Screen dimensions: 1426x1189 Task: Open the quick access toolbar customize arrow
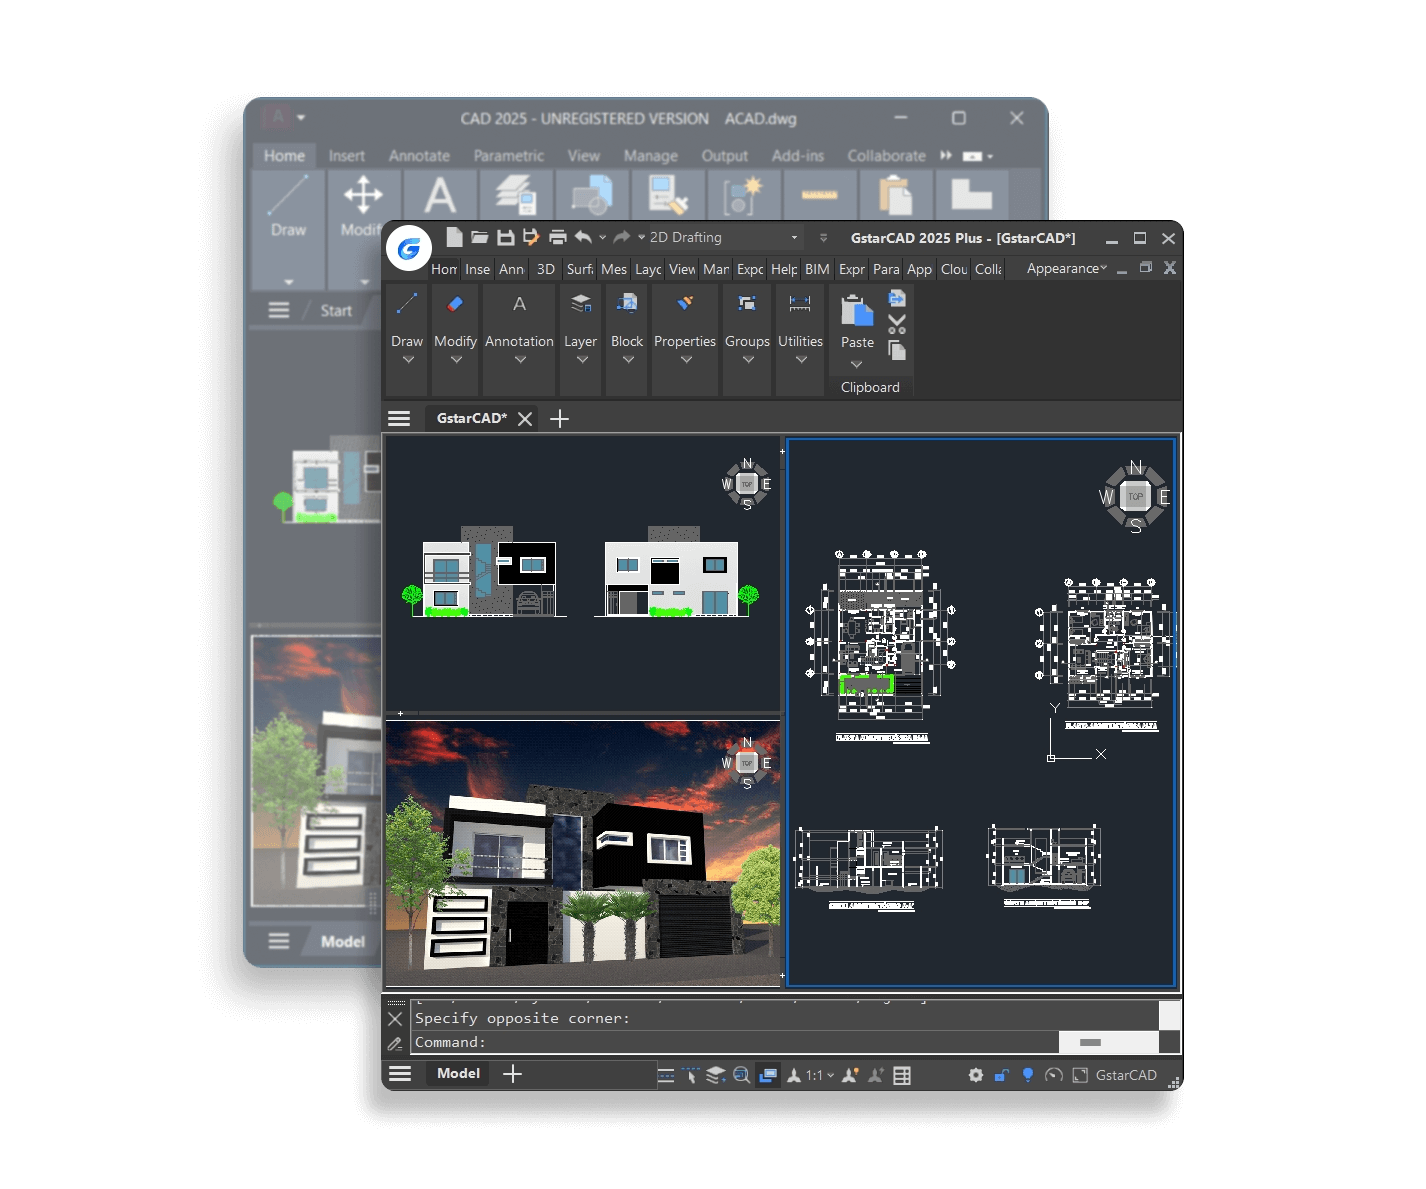point(823,237)
